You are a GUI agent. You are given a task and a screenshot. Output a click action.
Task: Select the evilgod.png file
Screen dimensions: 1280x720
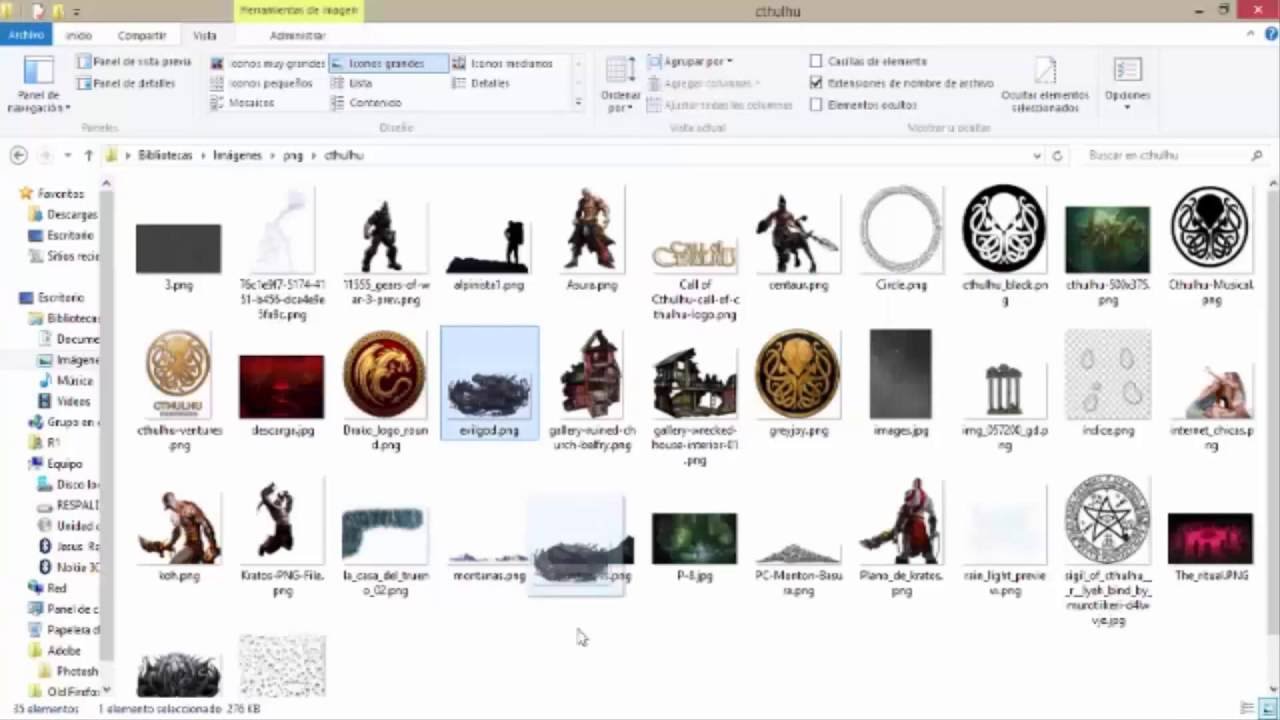[x=489, y=384]
